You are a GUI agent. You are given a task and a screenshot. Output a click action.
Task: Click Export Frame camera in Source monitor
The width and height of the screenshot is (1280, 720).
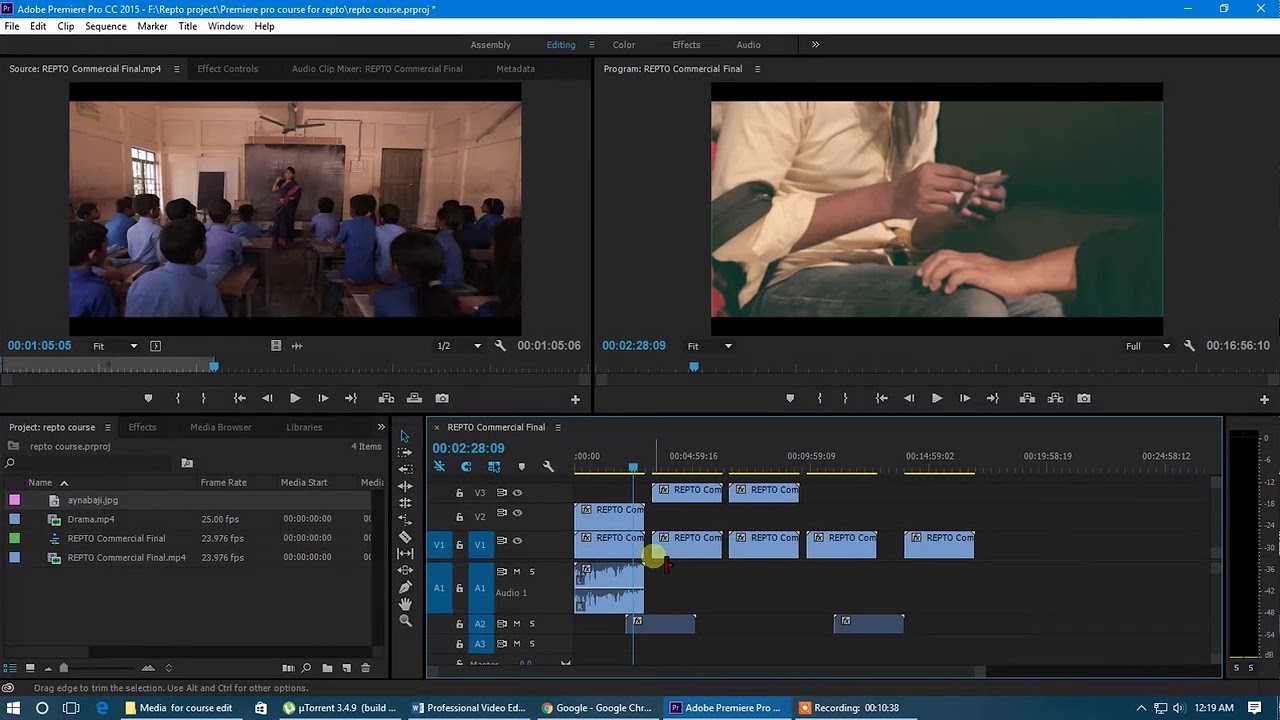(x=442, y=398)
